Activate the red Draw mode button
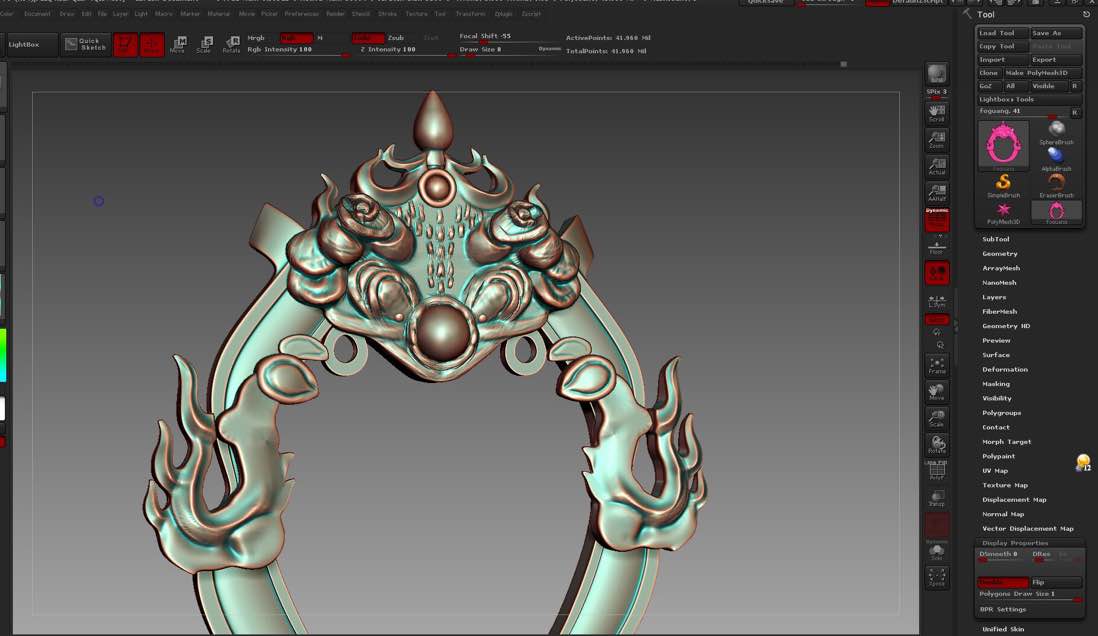Image resolution: width=1098 pixels, height=636 pixels. (152, 44)
